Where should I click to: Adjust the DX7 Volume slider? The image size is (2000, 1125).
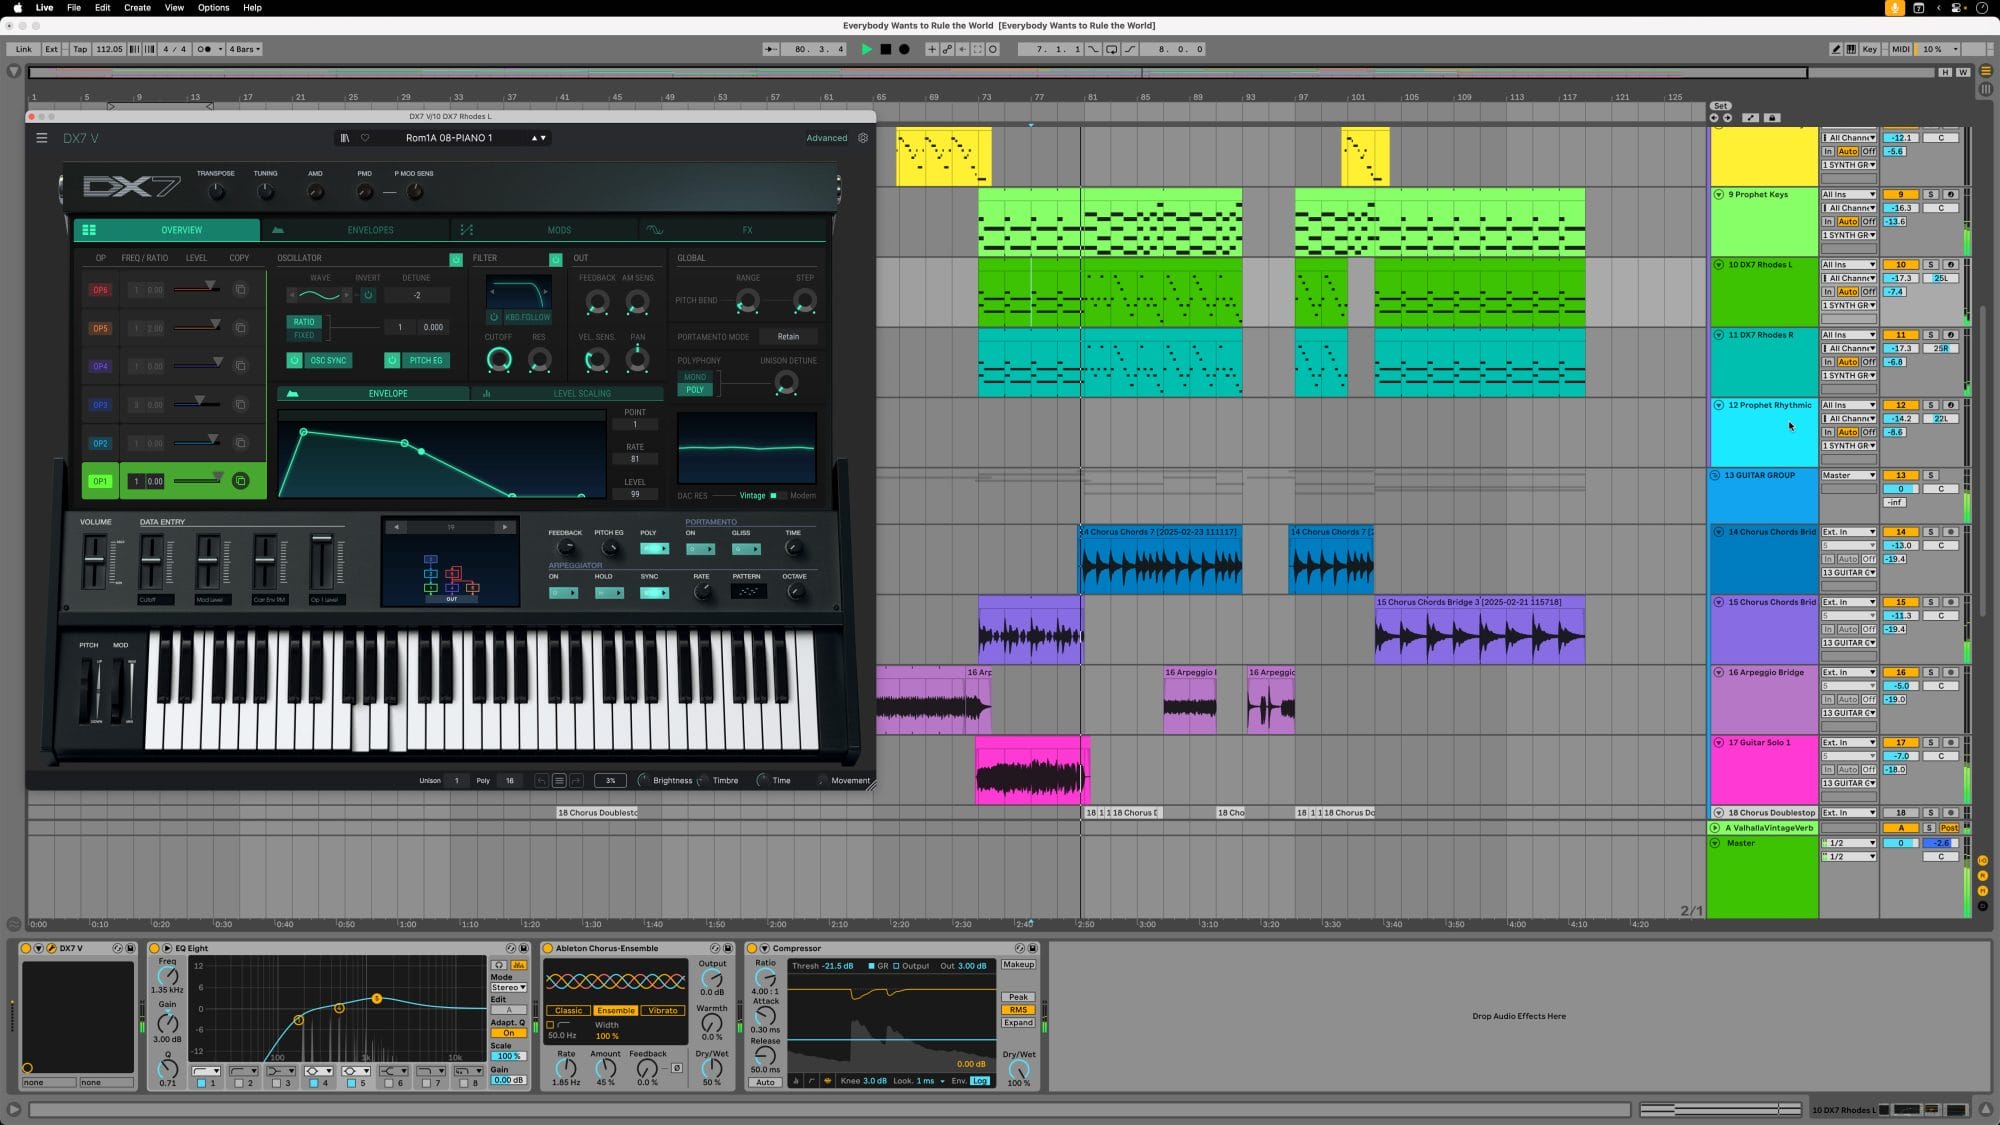94,560
